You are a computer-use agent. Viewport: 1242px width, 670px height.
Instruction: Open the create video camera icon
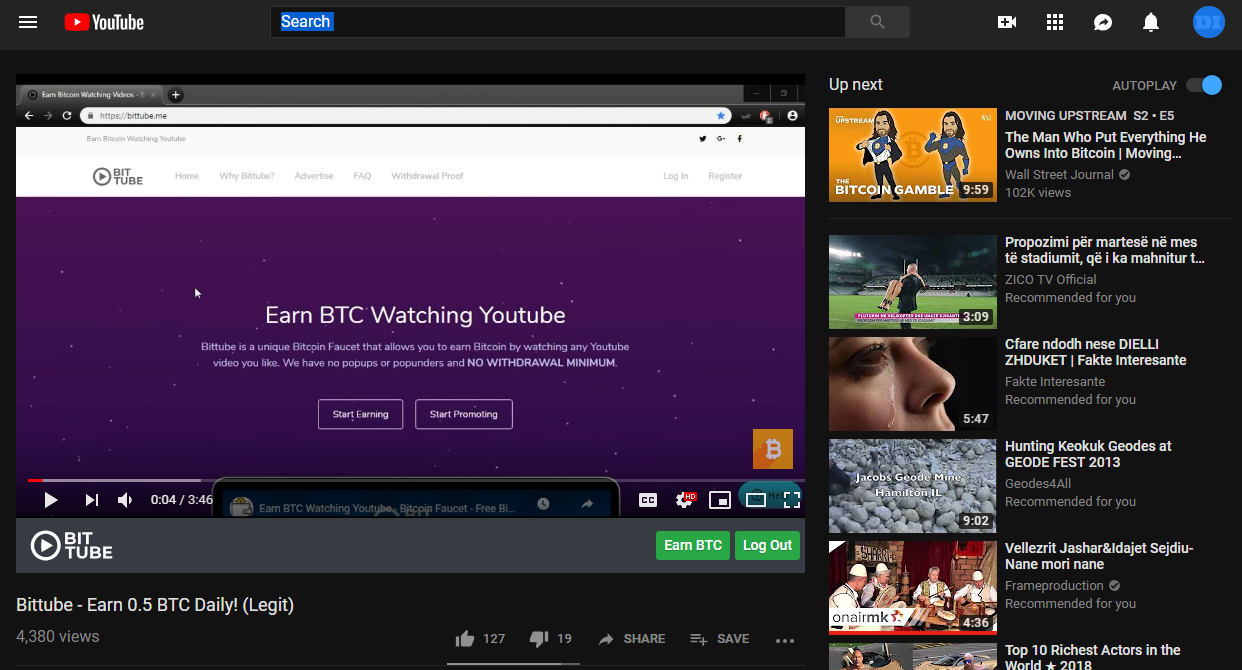click(x=1007, y=22)
